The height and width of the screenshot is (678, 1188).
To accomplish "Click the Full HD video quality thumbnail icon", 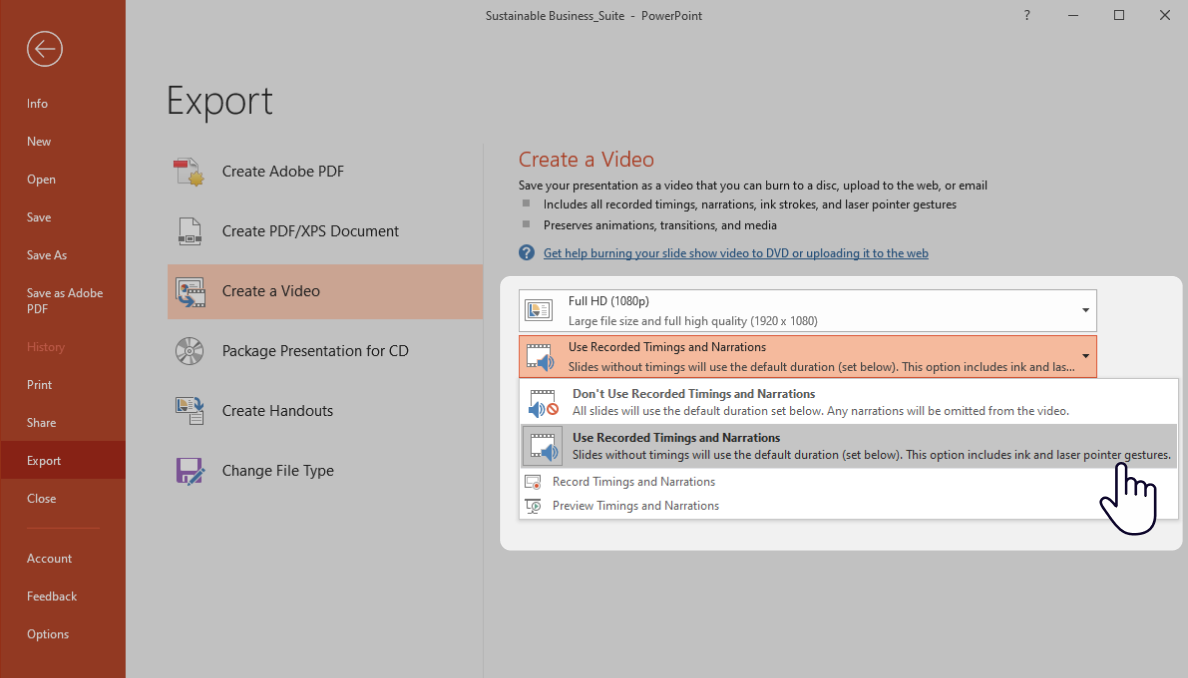I will point(539,310).
